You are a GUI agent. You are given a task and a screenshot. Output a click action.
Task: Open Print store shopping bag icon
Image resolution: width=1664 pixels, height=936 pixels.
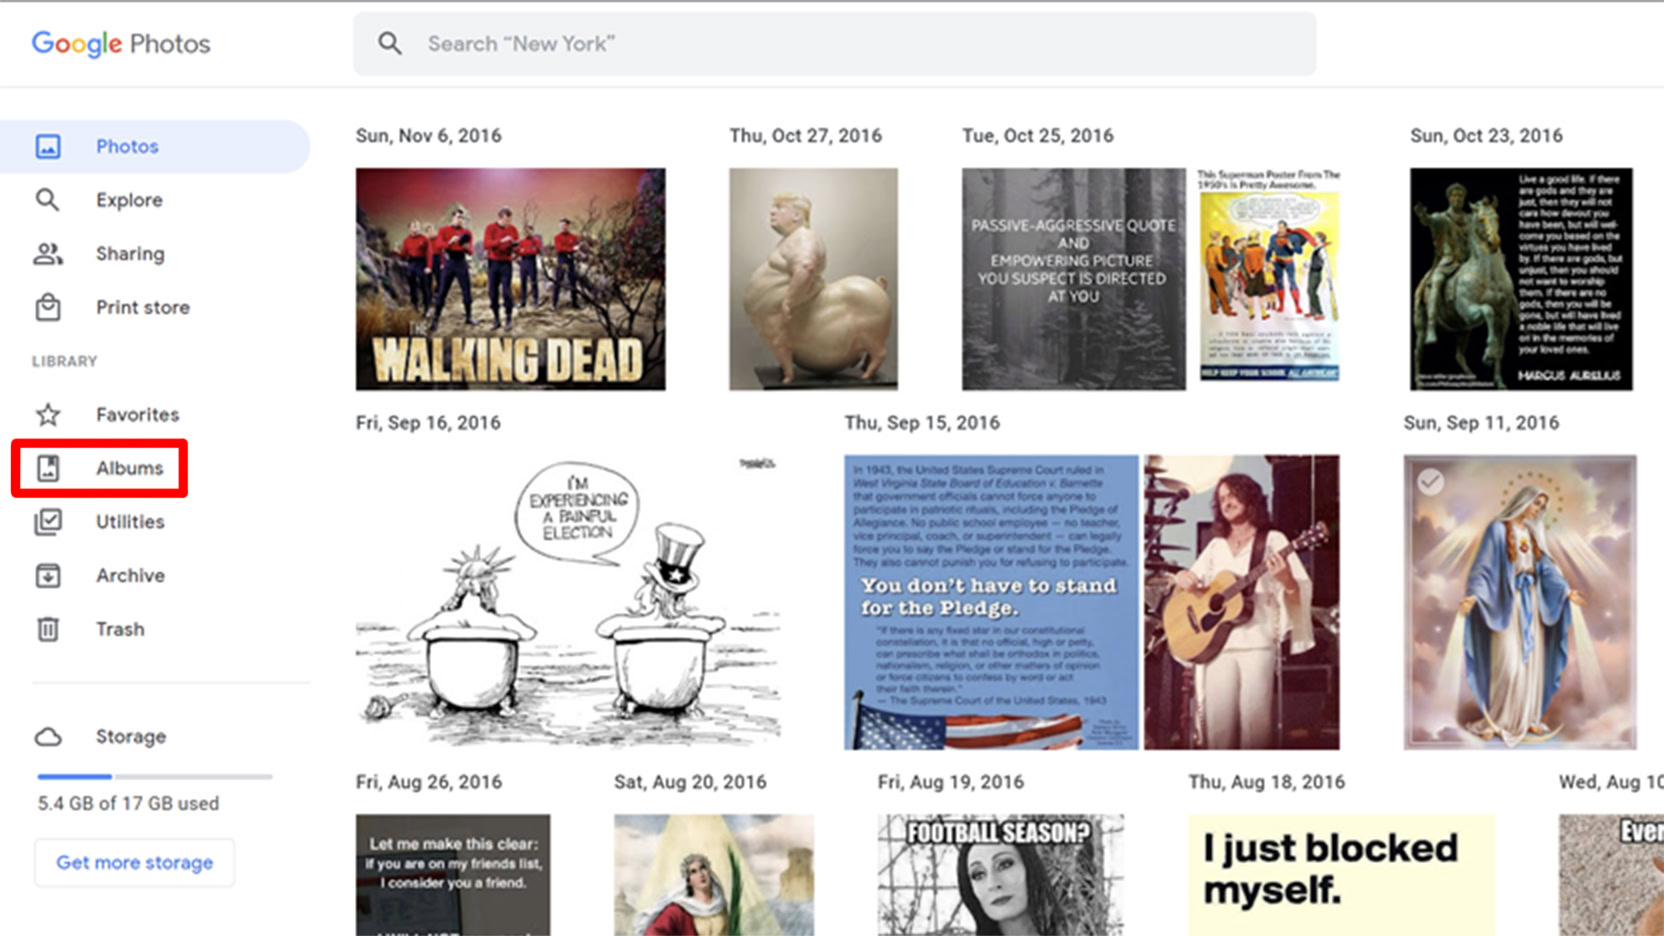47,307
